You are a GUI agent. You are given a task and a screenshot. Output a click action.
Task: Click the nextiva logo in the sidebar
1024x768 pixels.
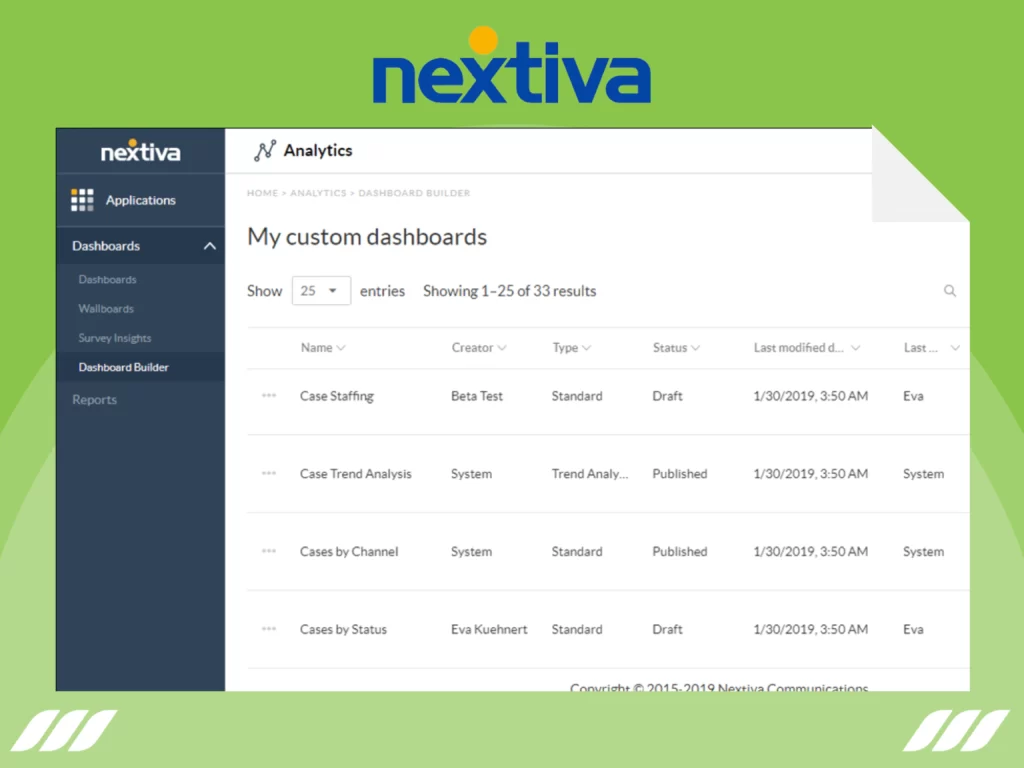click(140, 152)
